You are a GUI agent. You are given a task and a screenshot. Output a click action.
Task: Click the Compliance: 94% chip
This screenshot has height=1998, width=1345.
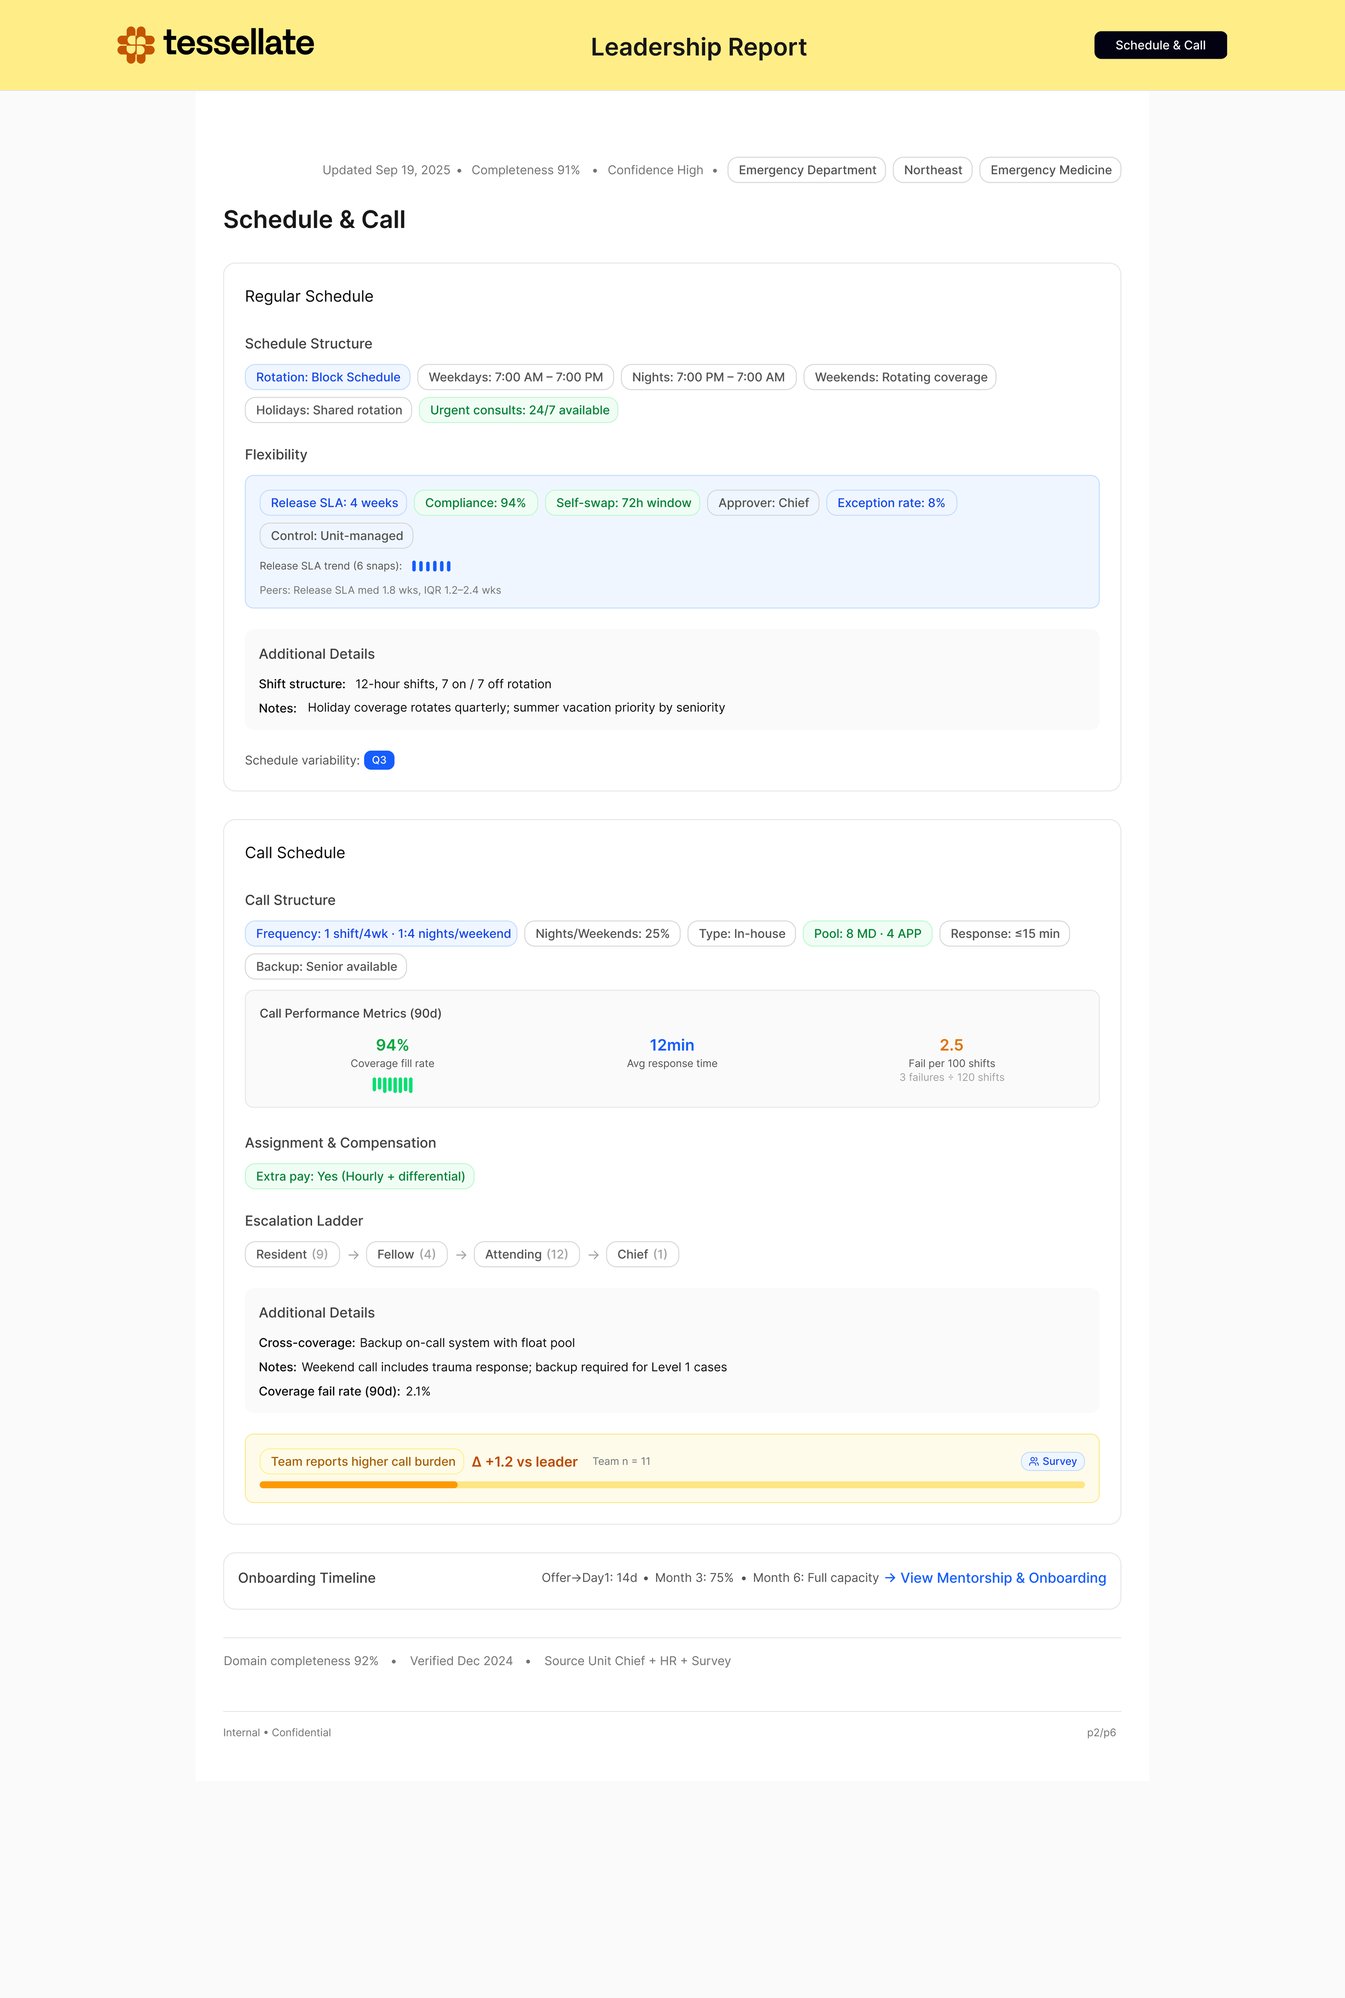point(475,503)
